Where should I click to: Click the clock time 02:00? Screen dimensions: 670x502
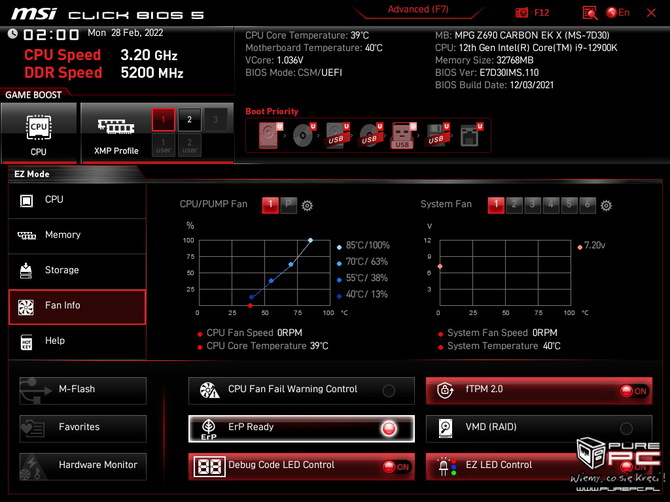click(51, 35)
